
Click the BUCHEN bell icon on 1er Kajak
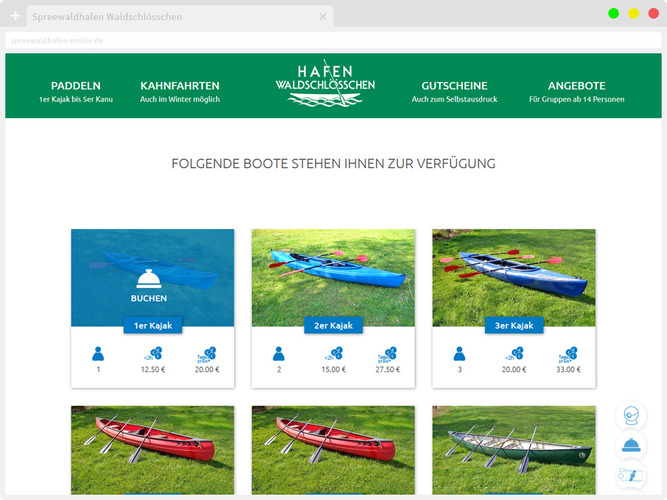148,279
